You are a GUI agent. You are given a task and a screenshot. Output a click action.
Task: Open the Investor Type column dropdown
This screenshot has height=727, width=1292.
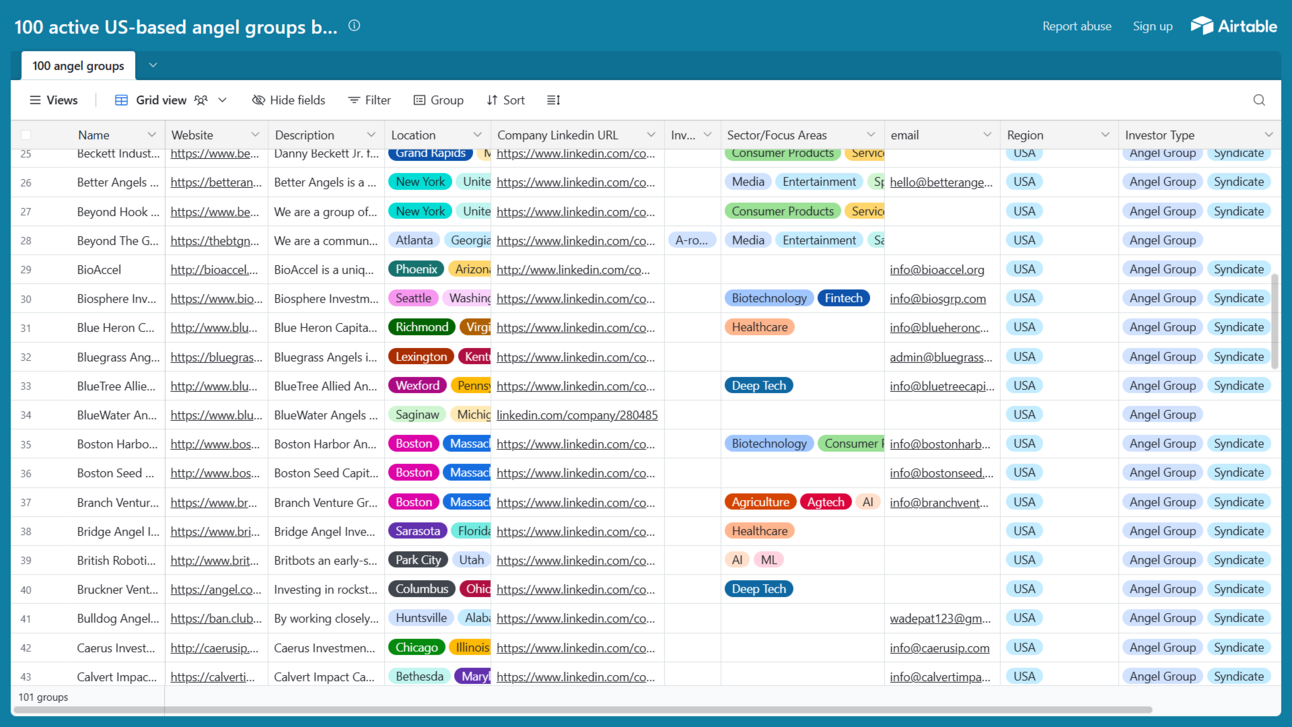pos(1269,135)
